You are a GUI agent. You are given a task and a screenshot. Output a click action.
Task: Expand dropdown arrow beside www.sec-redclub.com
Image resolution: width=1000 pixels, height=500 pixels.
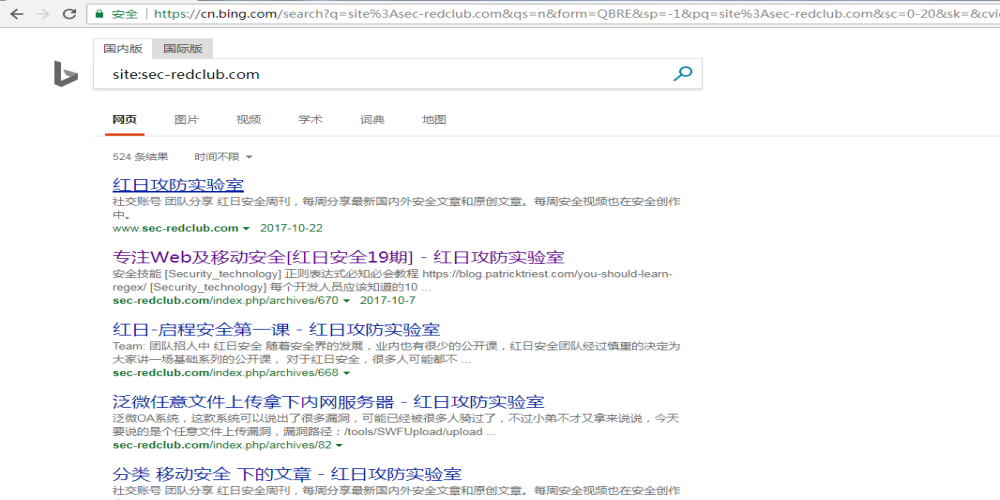246,228
